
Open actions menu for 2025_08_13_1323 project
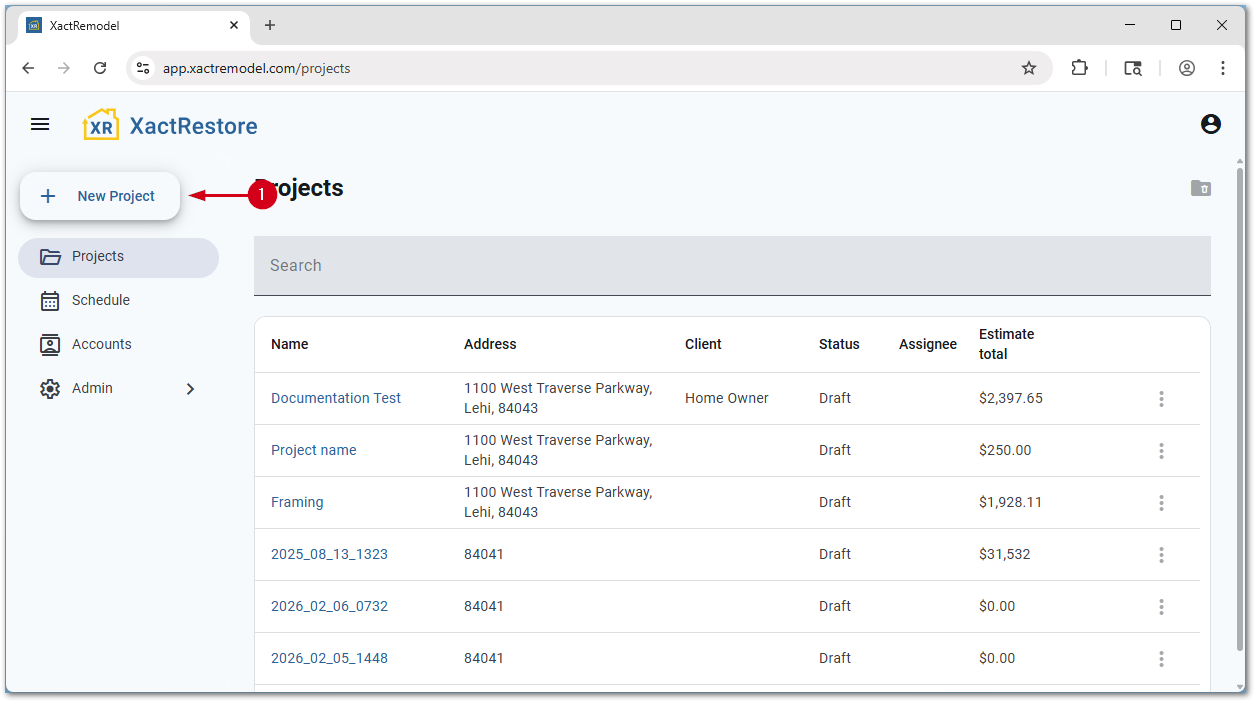pos(1161,555)
